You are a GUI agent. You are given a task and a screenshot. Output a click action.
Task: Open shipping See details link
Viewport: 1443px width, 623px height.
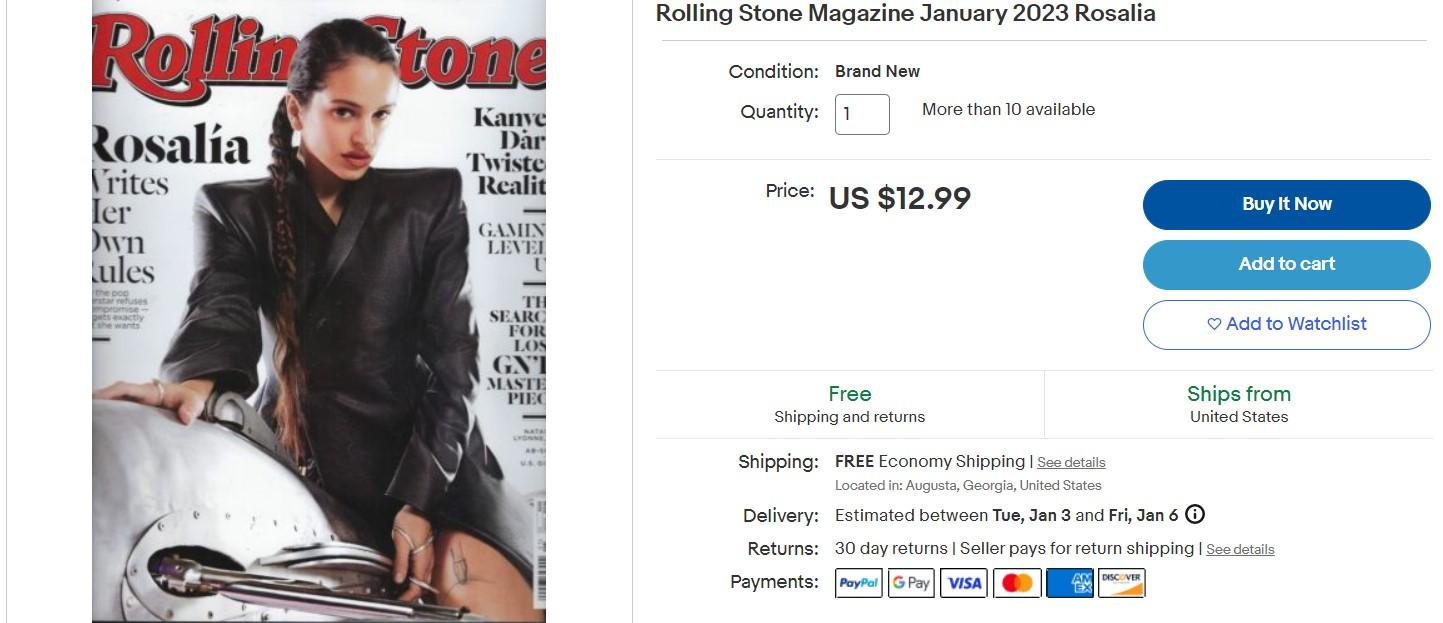click(x=1071, y=462)
